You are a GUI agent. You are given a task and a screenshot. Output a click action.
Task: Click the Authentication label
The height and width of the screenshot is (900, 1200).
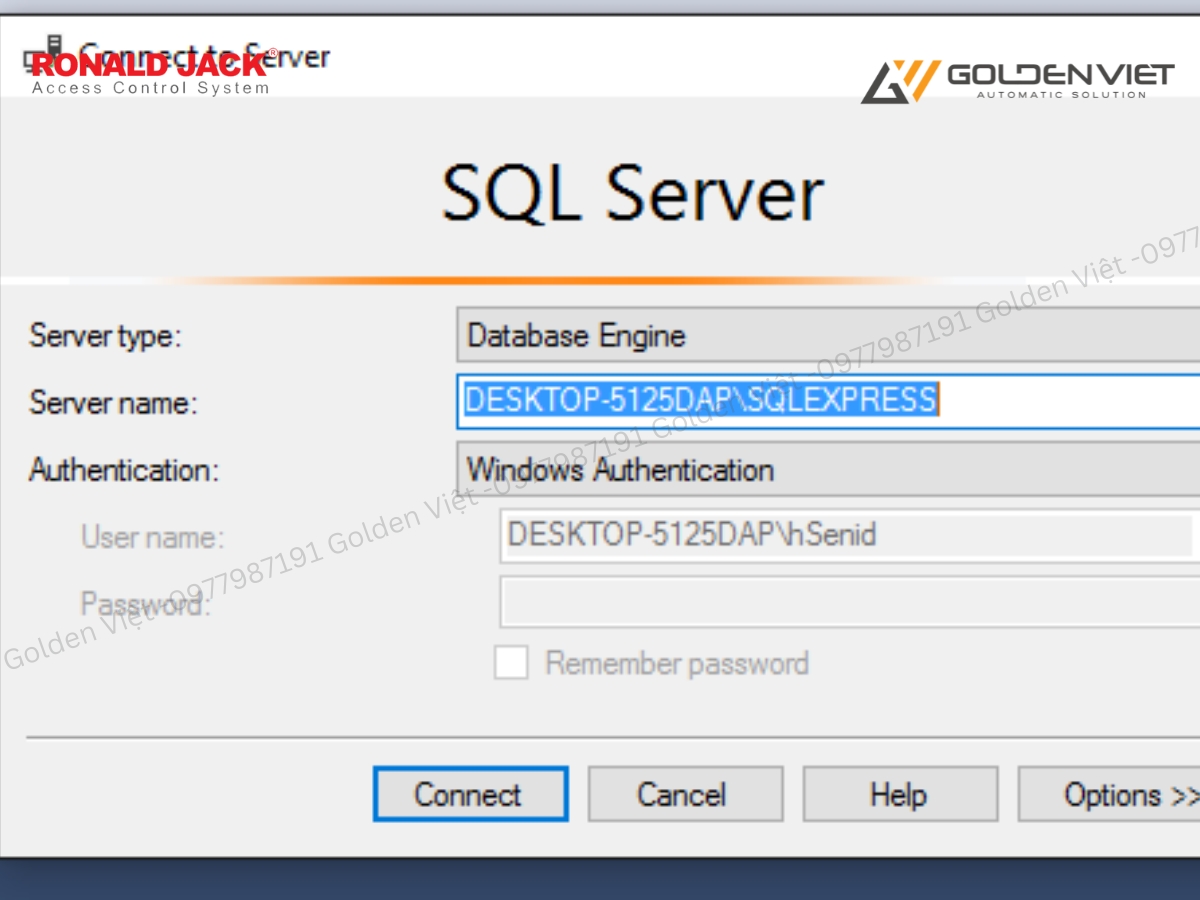click(x=123, y=470)
